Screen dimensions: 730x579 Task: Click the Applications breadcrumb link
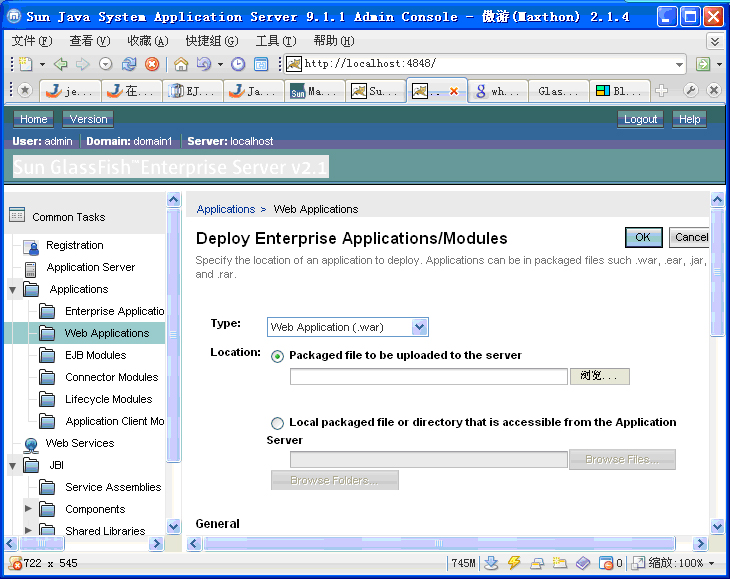(x=225, y=209)
